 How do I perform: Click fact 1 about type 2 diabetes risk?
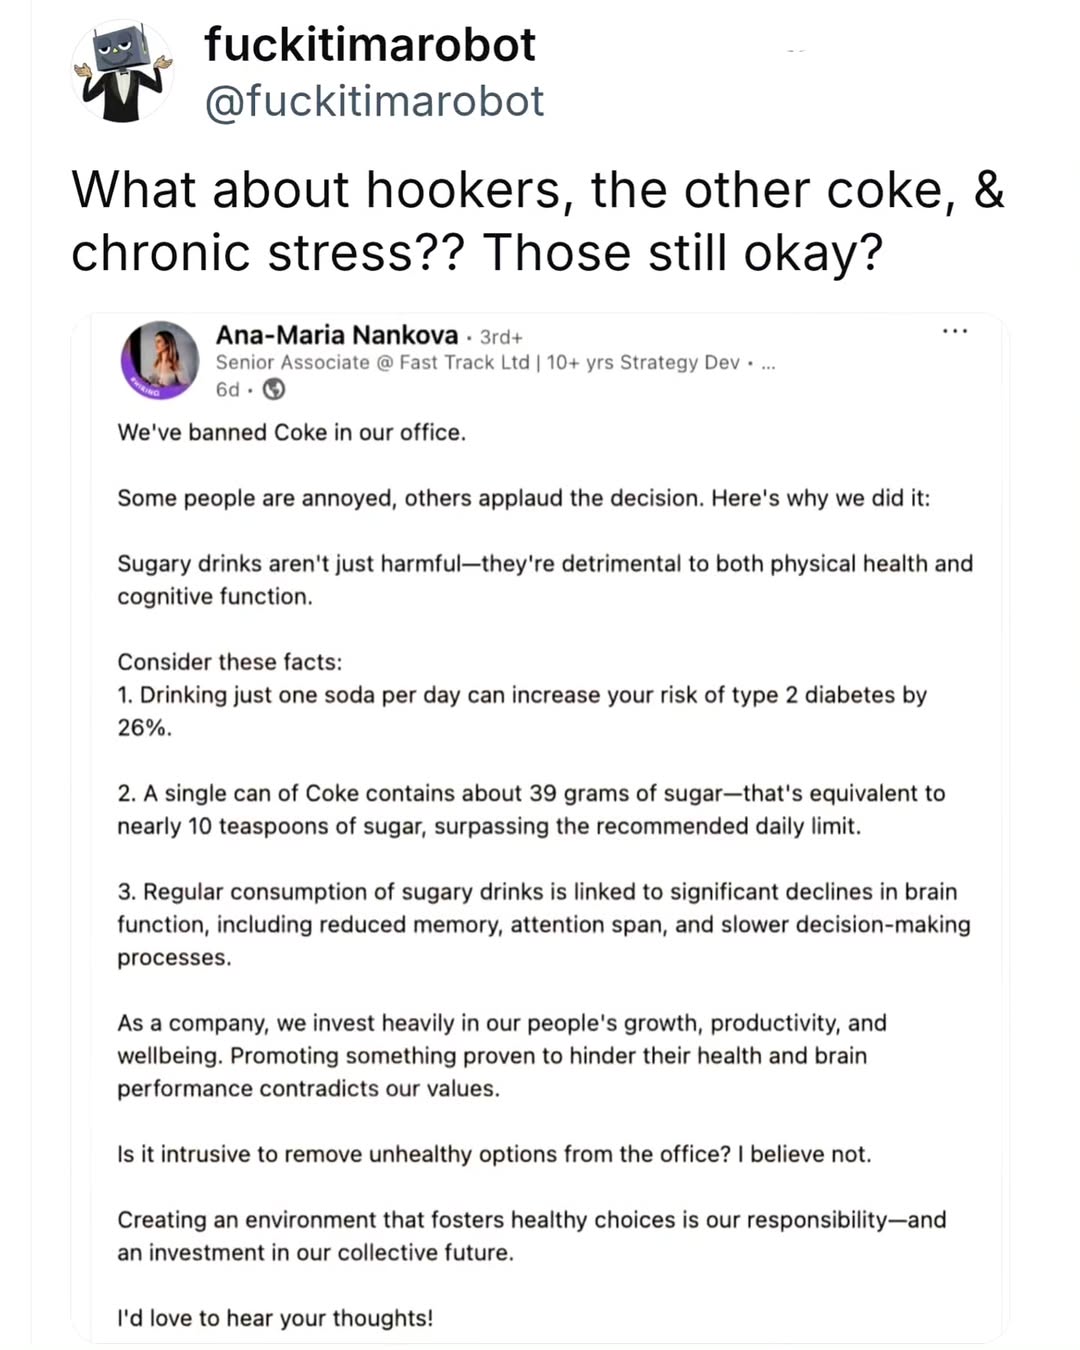[522, 711]
